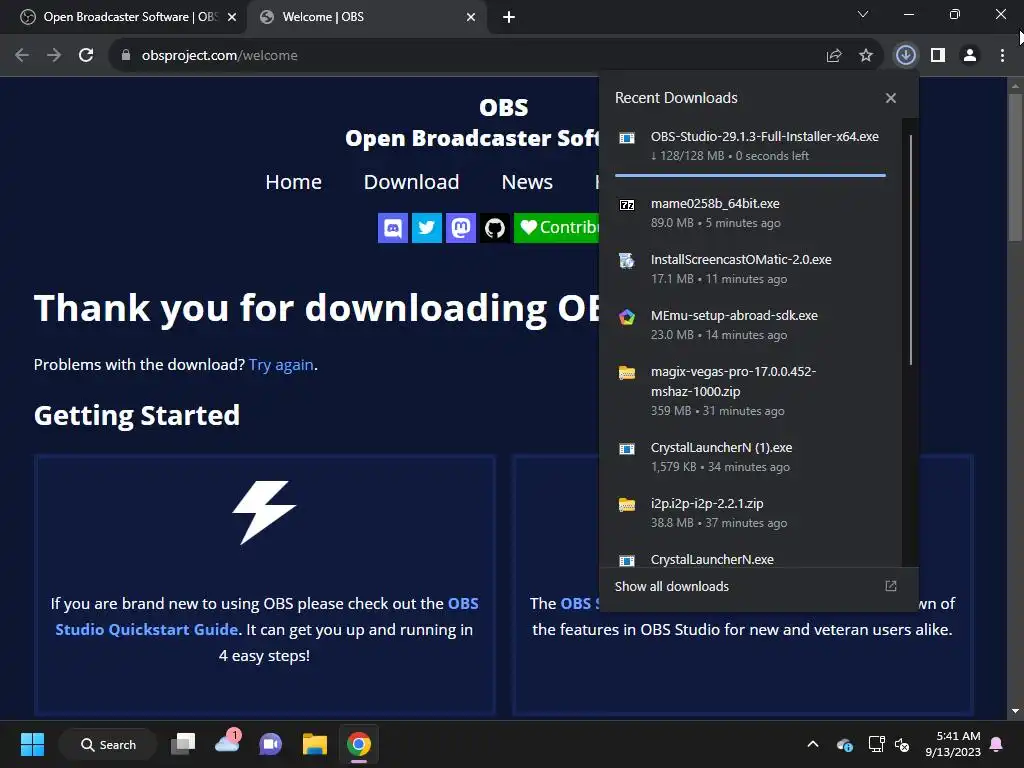This screenshot has width=1024, height=768.
Task: Click the i2p zip folder icon
Action: [627, 504]
